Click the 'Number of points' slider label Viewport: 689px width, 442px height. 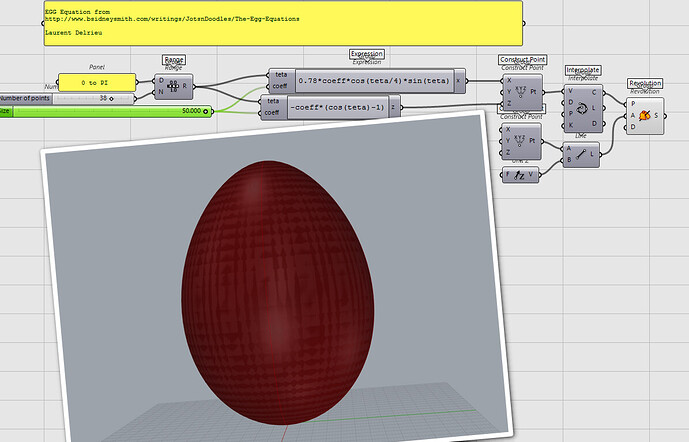(25, 98)
